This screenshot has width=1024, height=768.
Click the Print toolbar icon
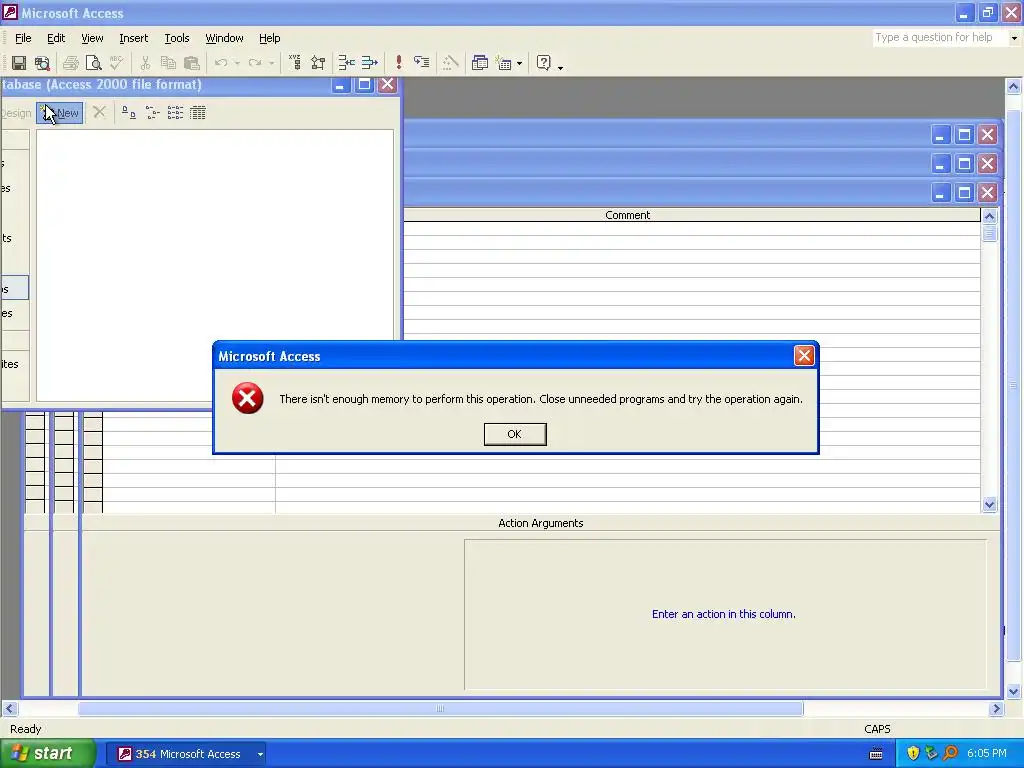click(x=71, y=63)
